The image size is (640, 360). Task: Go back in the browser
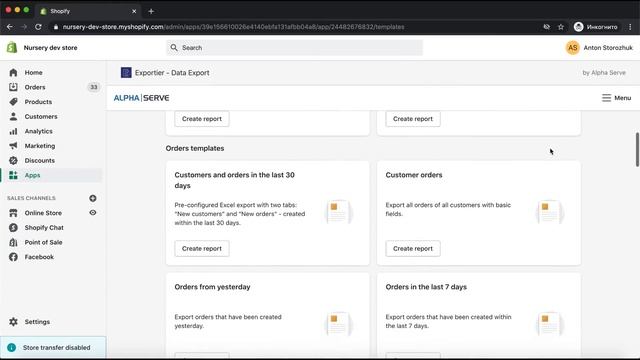[10, 27]
